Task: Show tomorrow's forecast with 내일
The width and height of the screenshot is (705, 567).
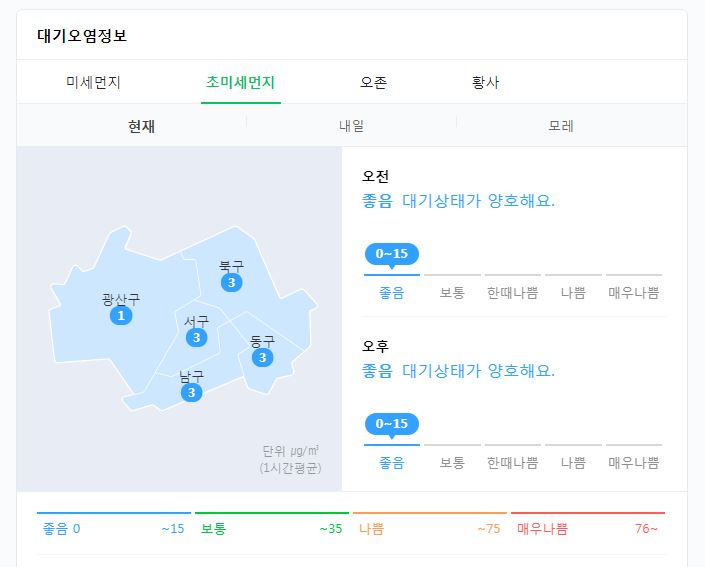Action: (x=351, y=126)
